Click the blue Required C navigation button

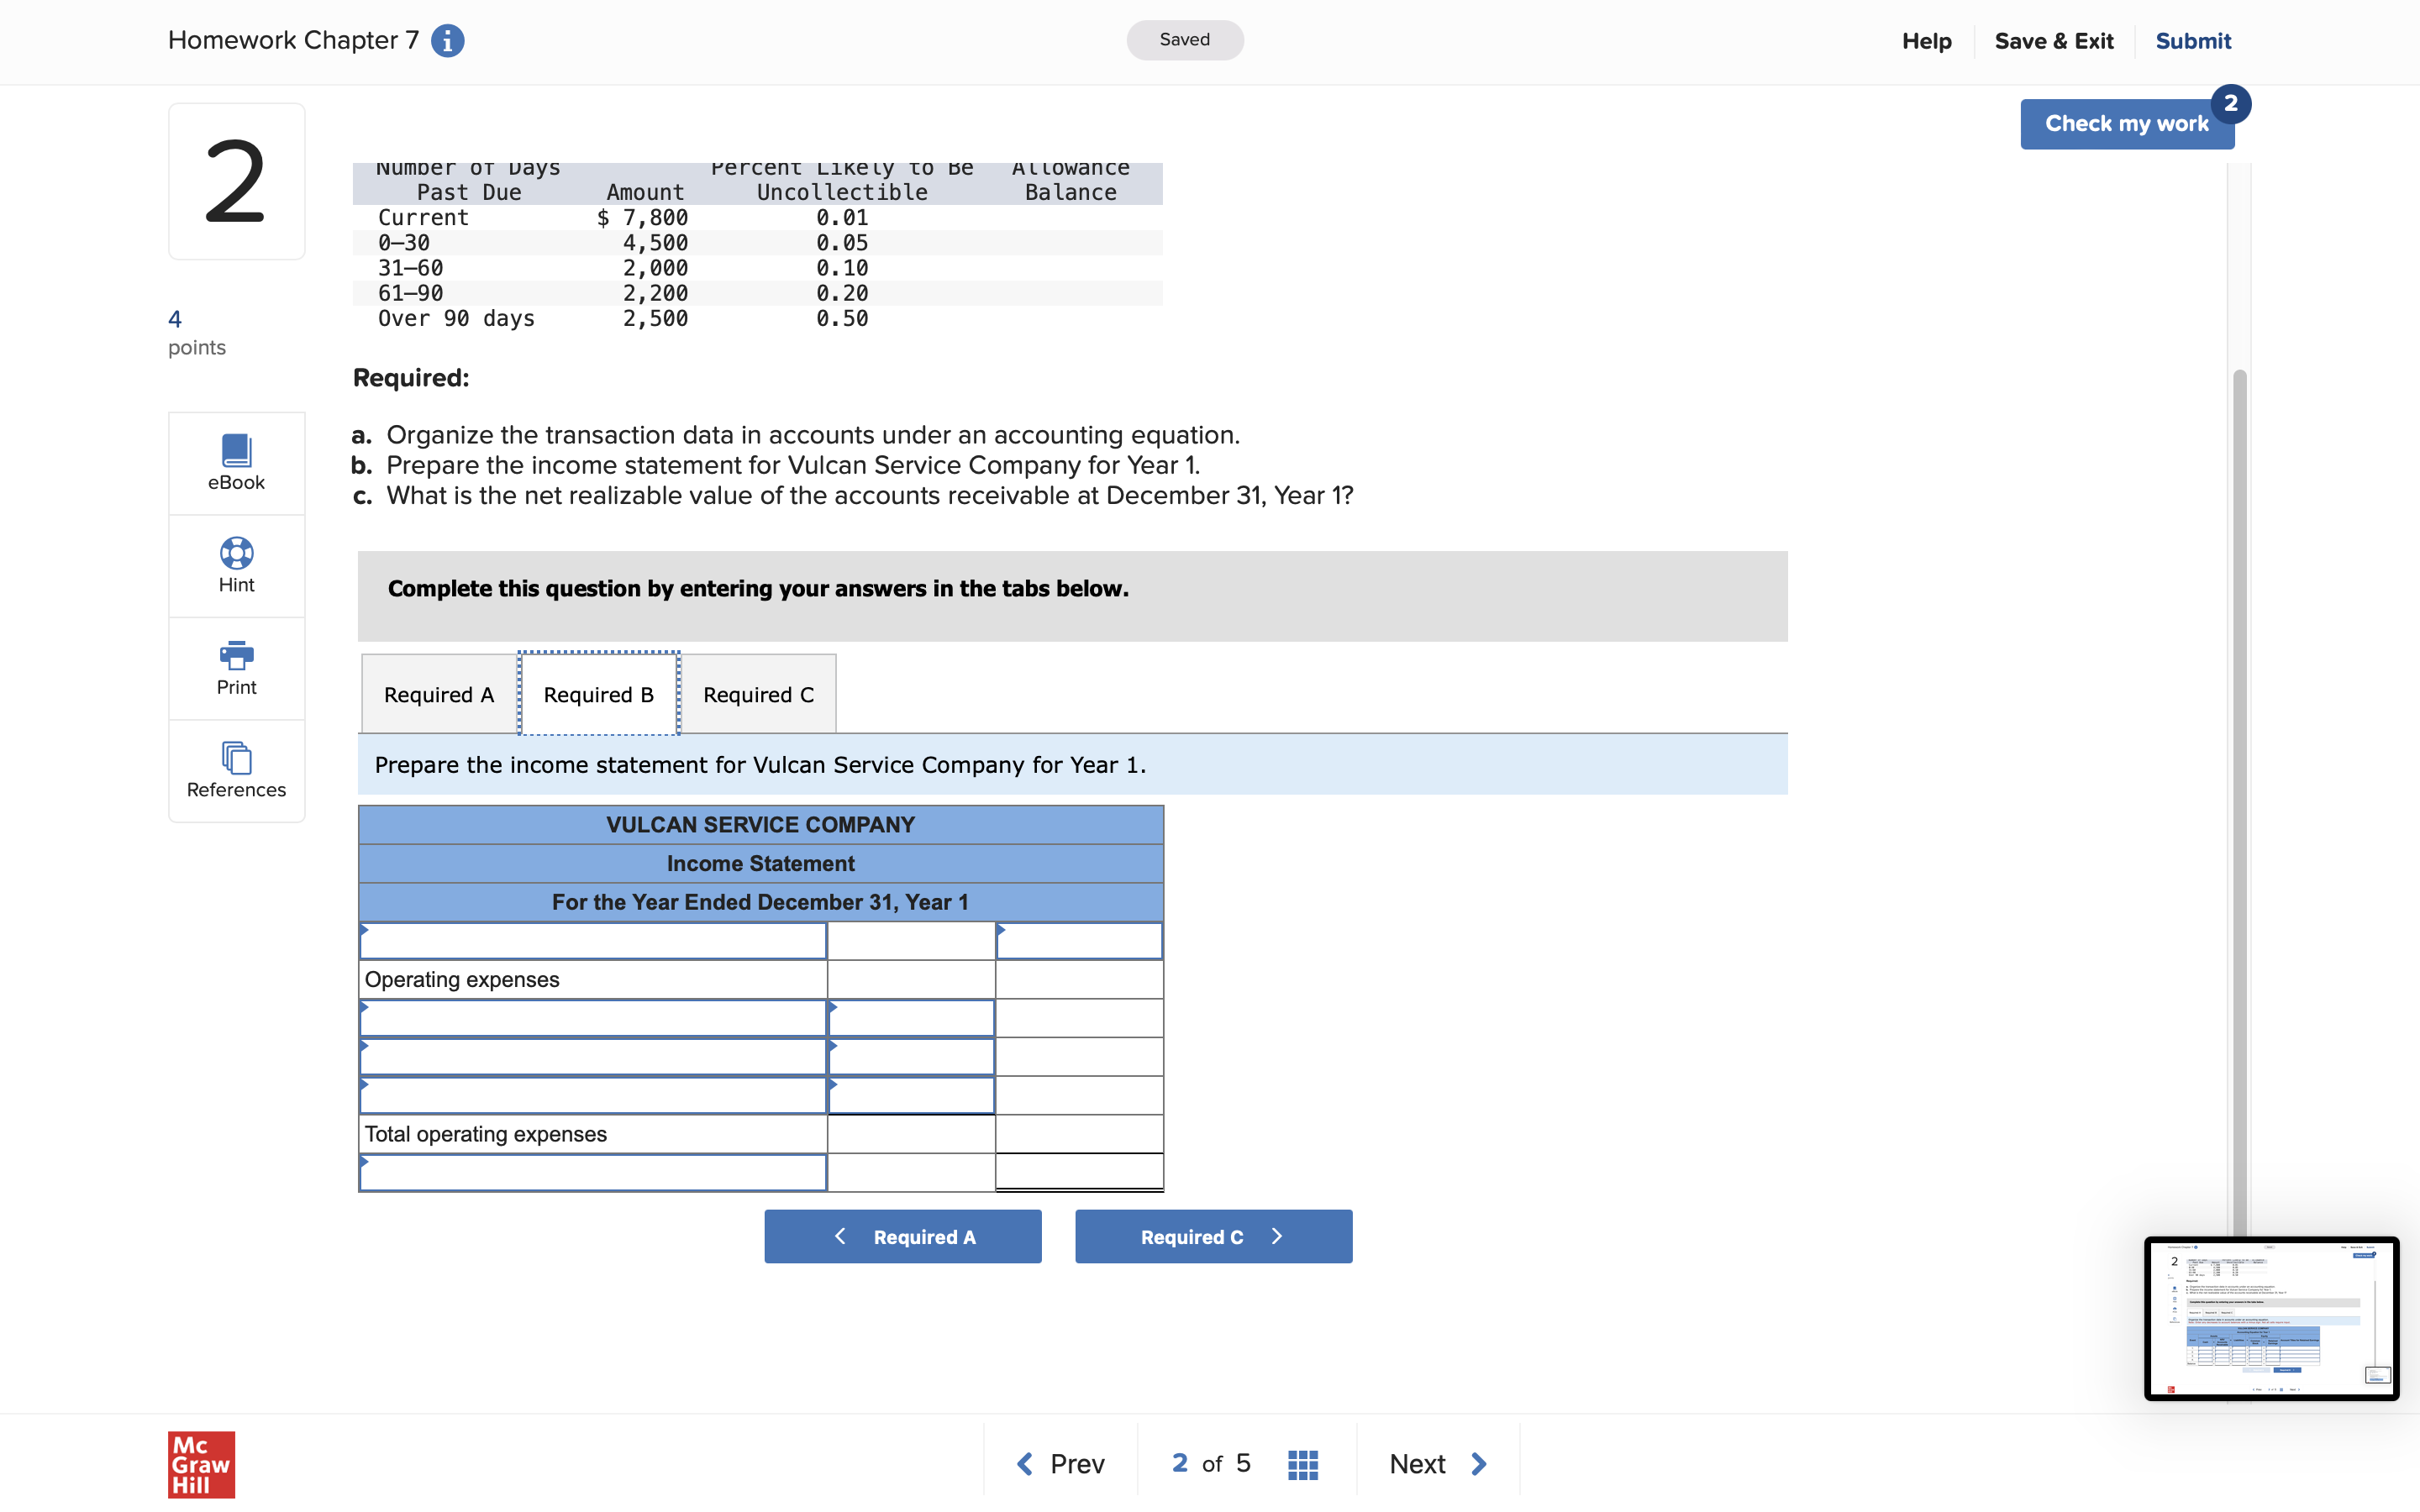[1213, 1237]
